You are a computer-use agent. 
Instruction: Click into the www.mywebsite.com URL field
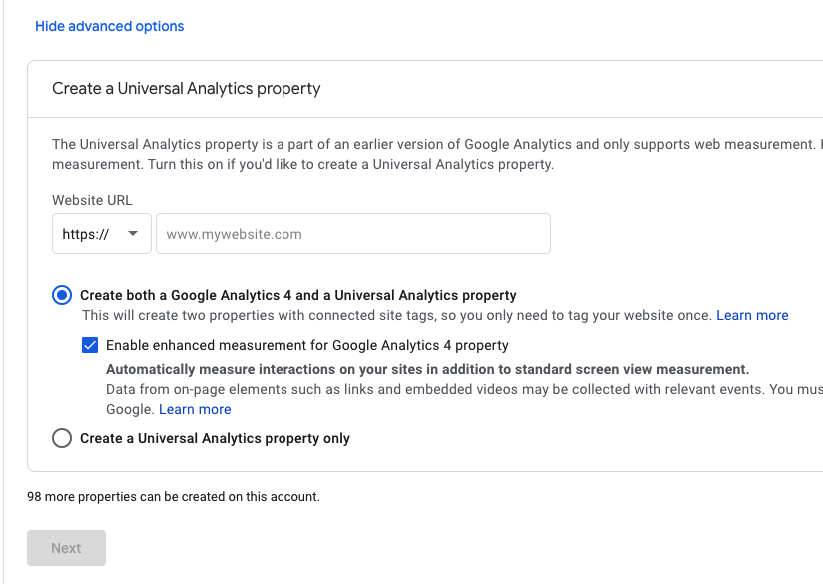tap(353, 234)
